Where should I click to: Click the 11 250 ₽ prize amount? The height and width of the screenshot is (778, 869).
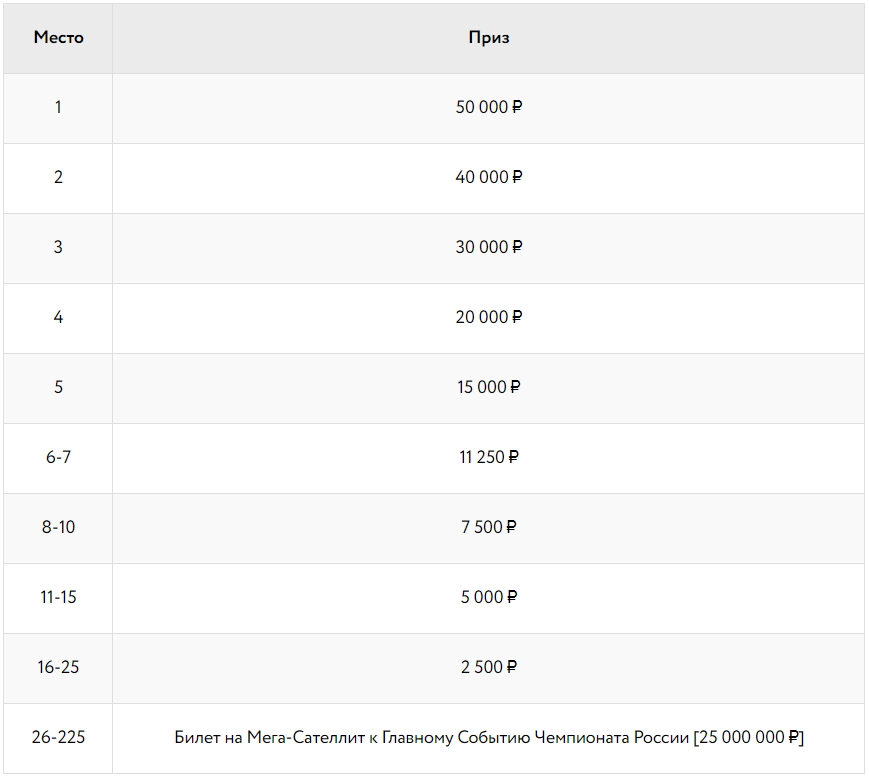(x=488, y=457)
